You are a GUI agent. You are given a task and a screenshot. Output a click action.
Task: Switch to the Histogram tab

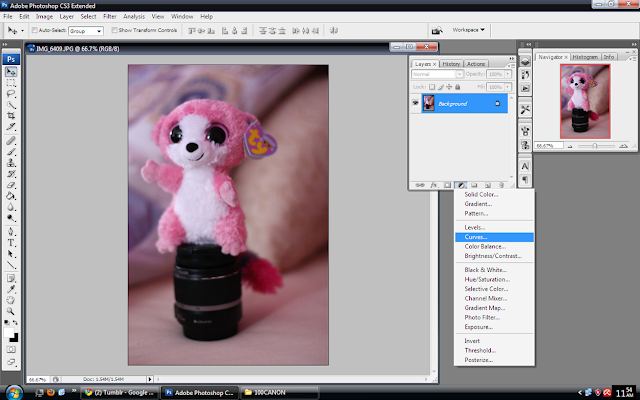coord(585,57)
